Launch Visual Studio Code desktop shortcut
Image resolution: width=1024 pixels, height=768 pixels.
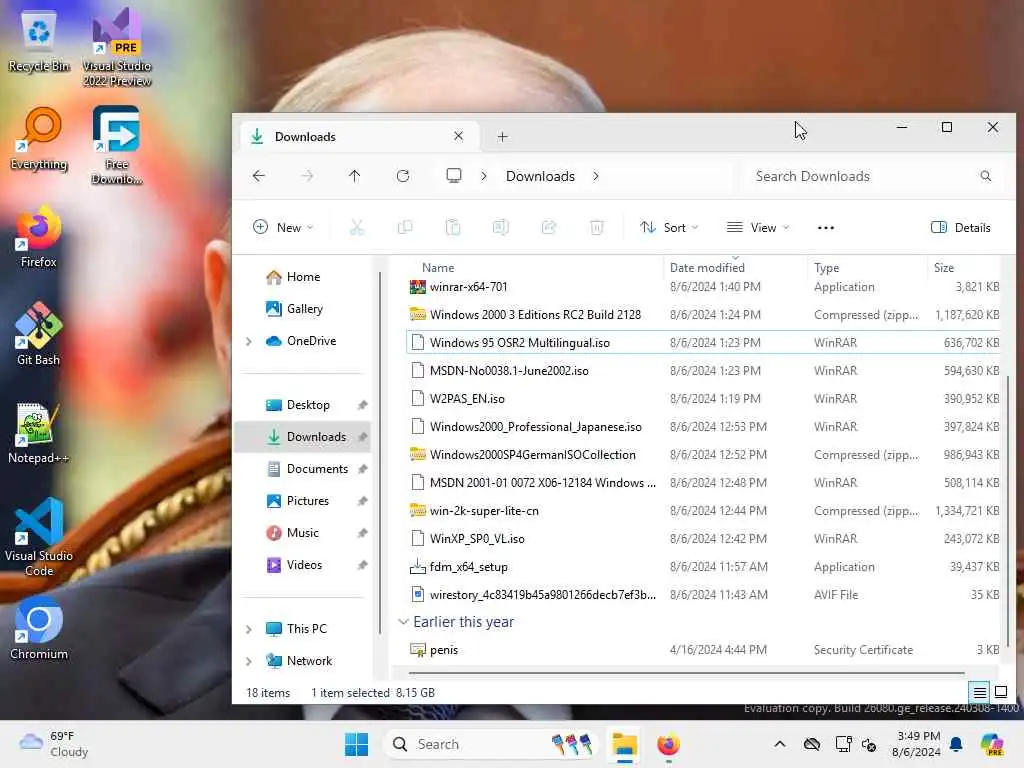(39, 537)
